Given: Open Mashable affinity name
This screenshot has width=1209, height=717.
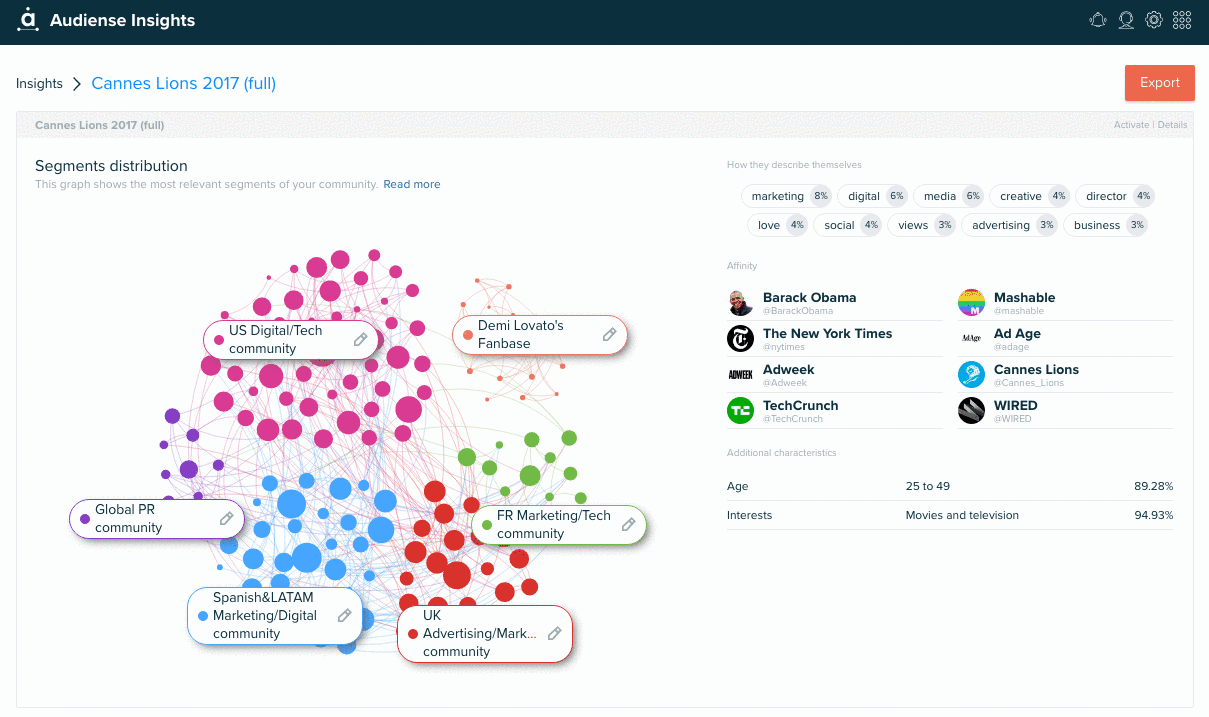Looking at the screenshot, I should [x=1024, y=298].
